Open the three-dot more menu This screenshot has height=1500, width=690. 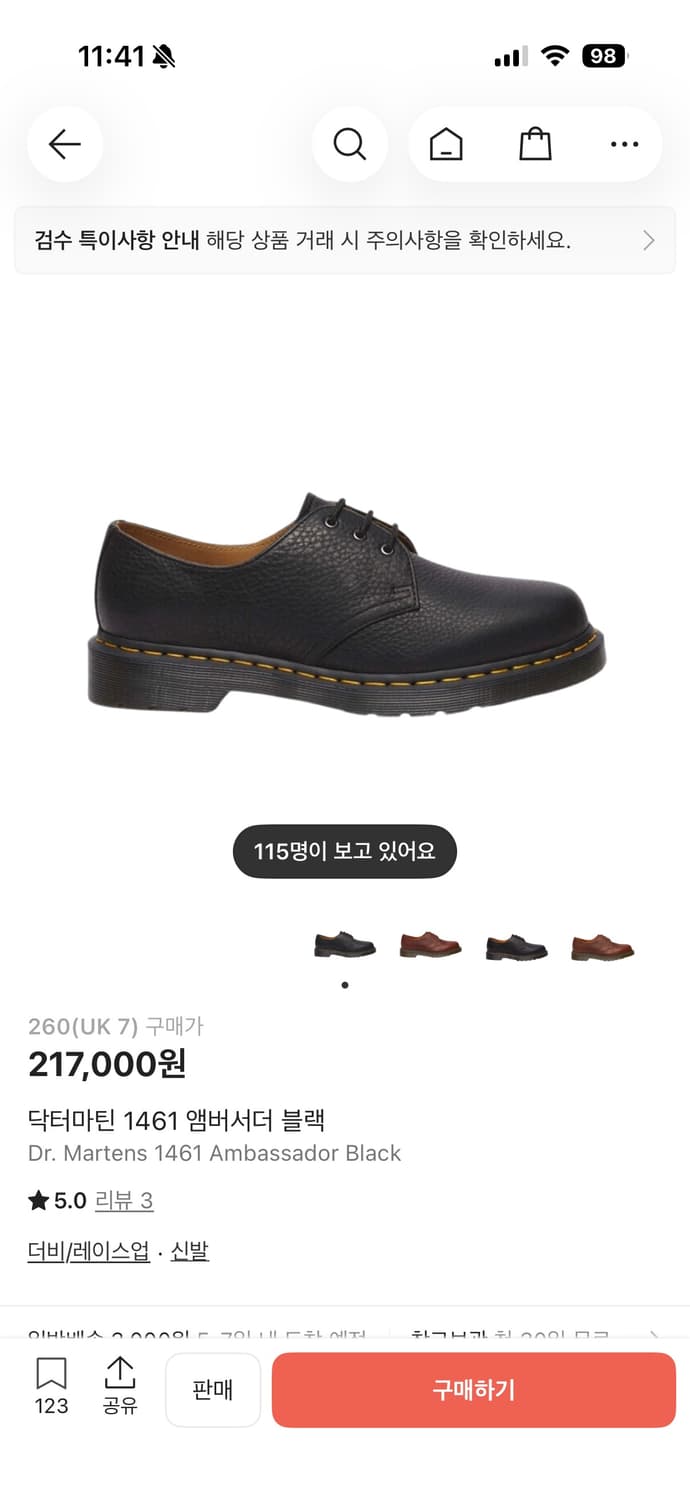coord(624,145)
